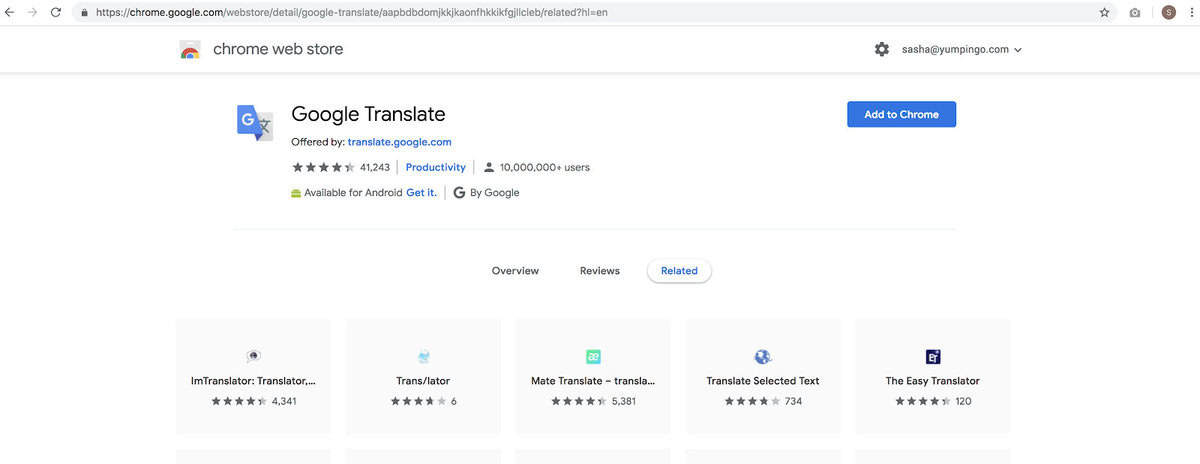Image resolution: width=1200 pixels, height=464 pixels.
Task: Click the Mate Translate extension icon
Action: tap(593, 356)
